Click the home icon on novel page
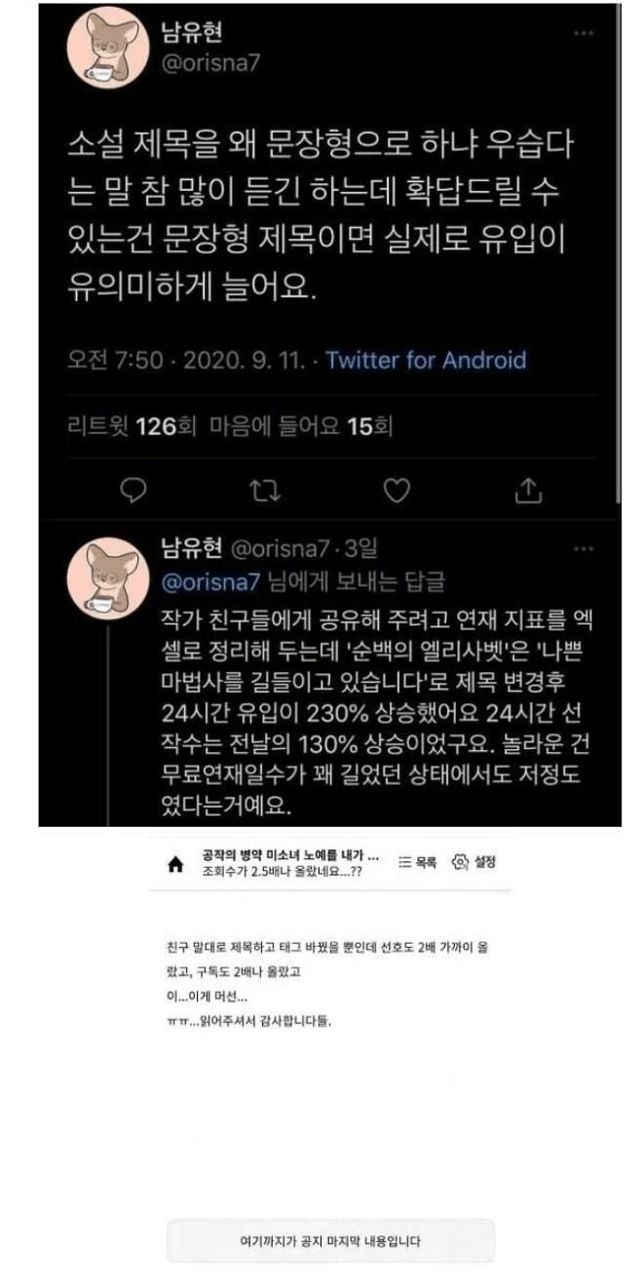 pos(176,863)
